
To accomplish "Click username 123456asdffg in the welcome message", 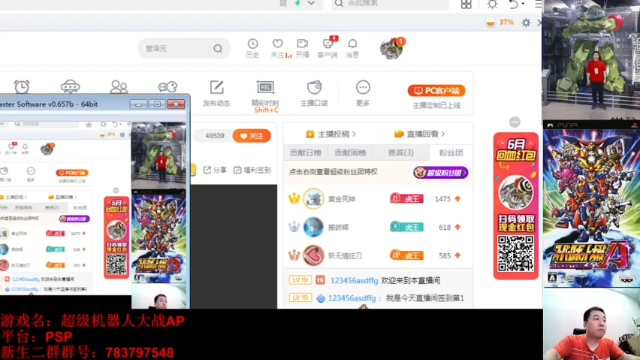I will point(354,280).
